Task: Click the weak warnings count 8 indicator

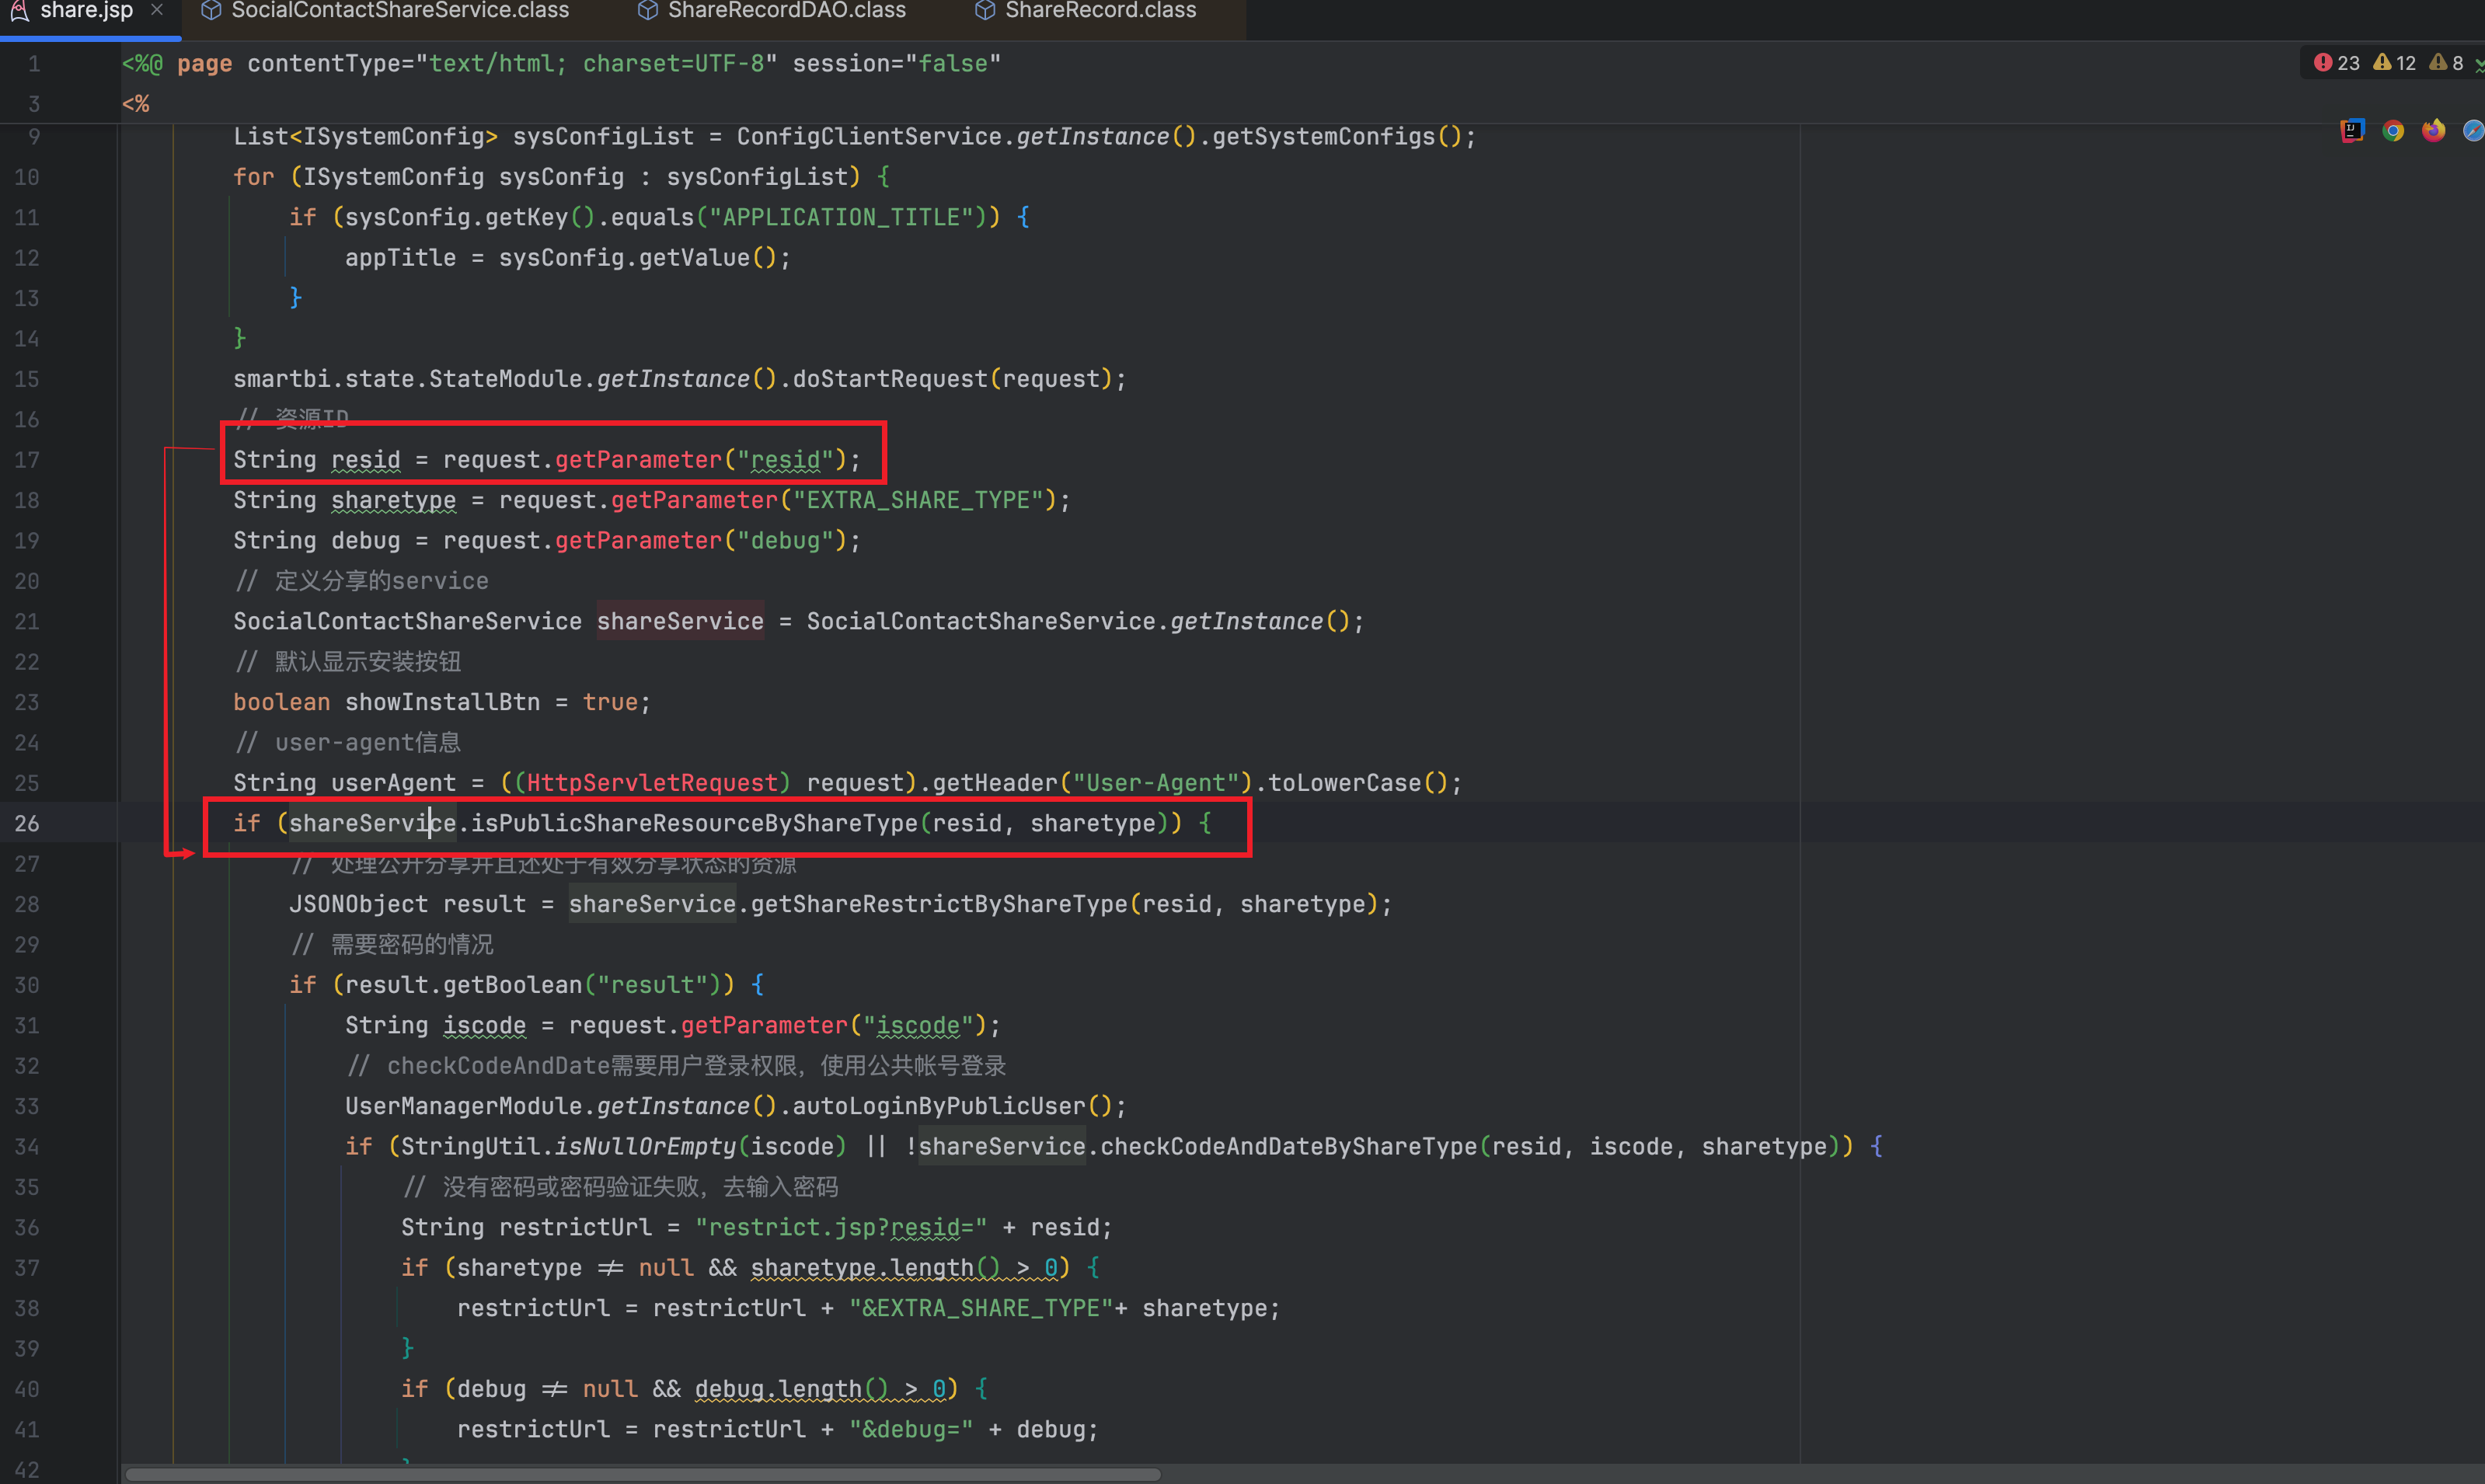Action: pyautogui.click(x=2447, y=63)
